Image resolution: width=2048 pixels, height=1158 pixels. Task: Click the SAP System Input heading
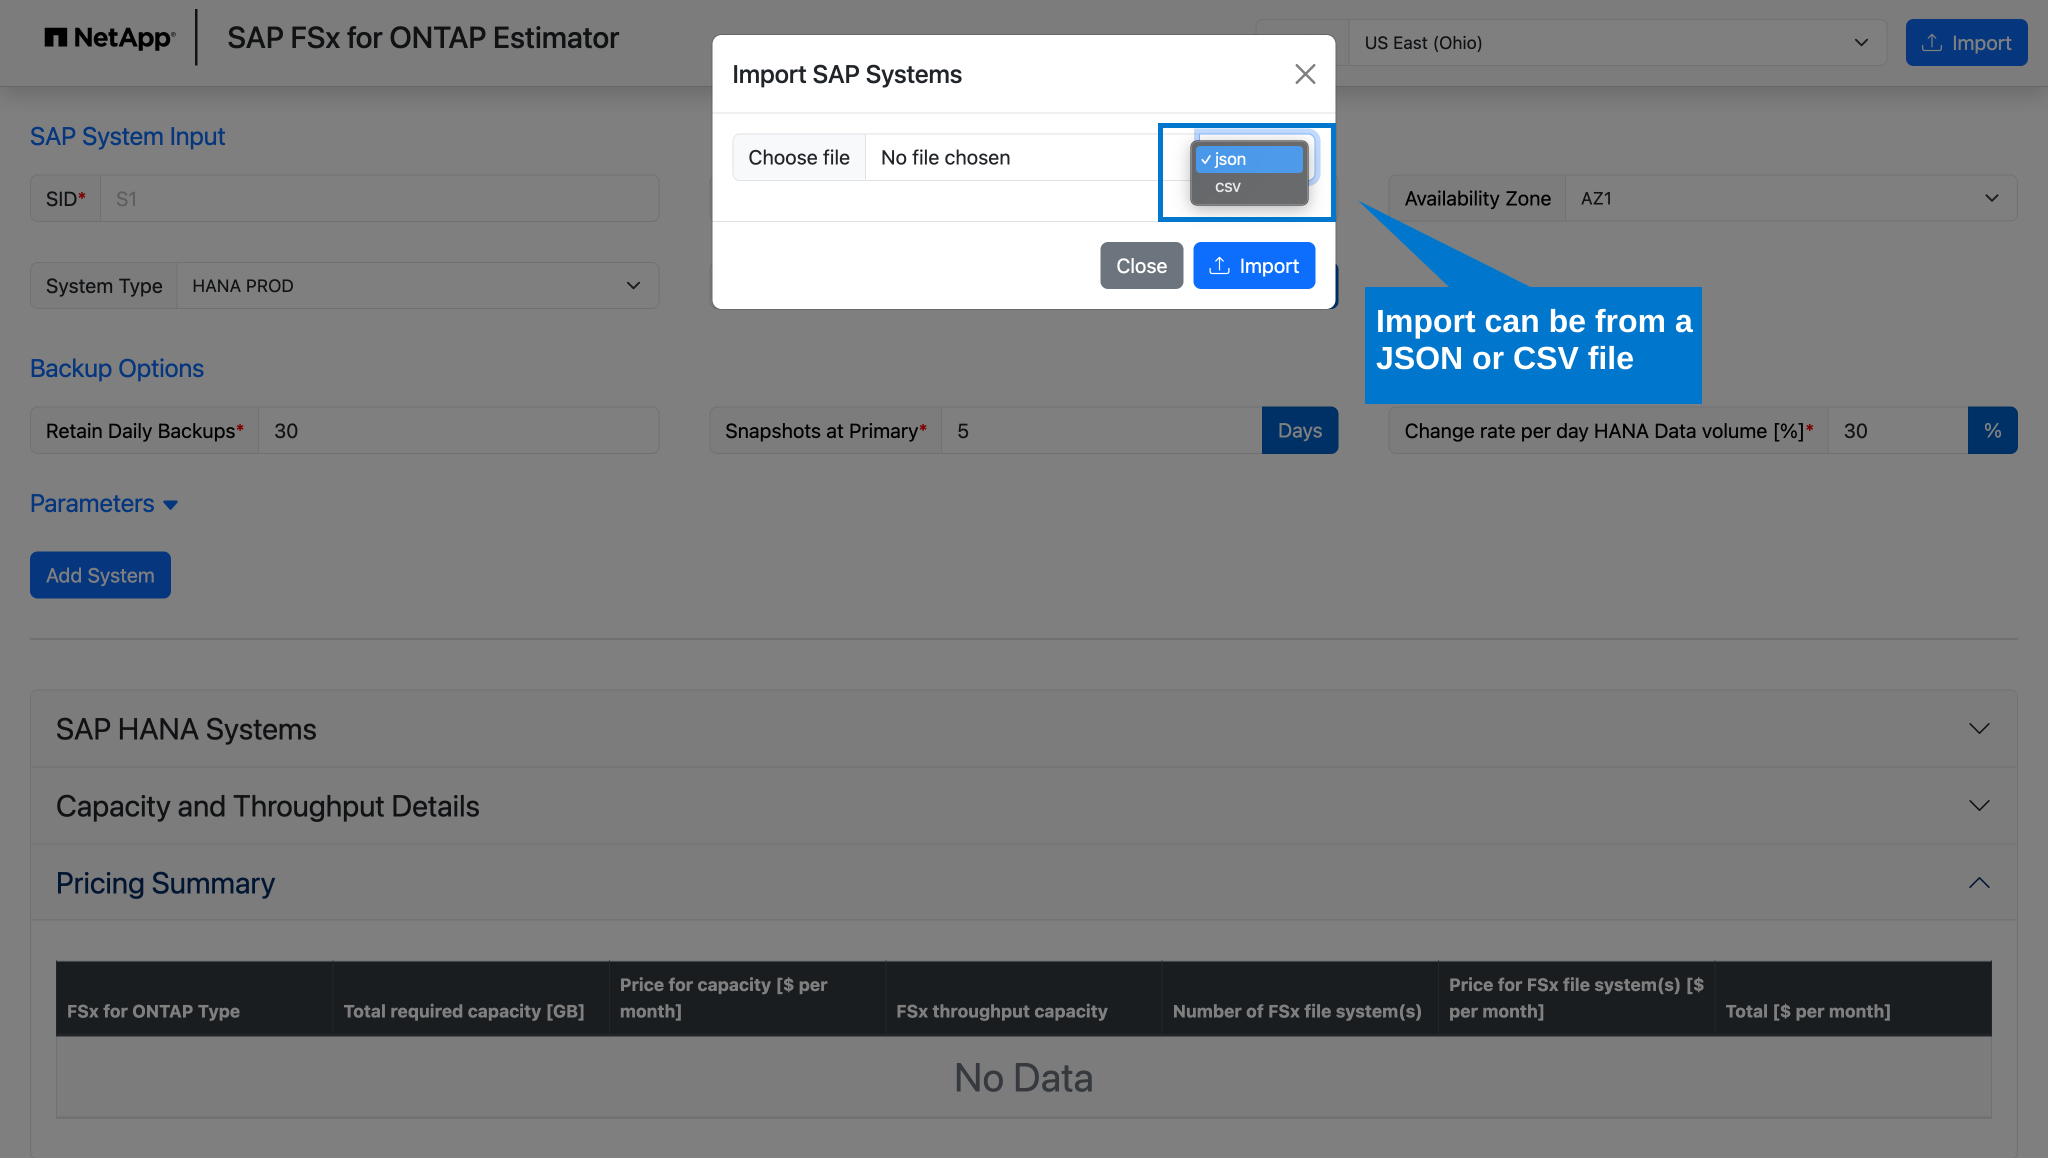[x=127, y=137]
